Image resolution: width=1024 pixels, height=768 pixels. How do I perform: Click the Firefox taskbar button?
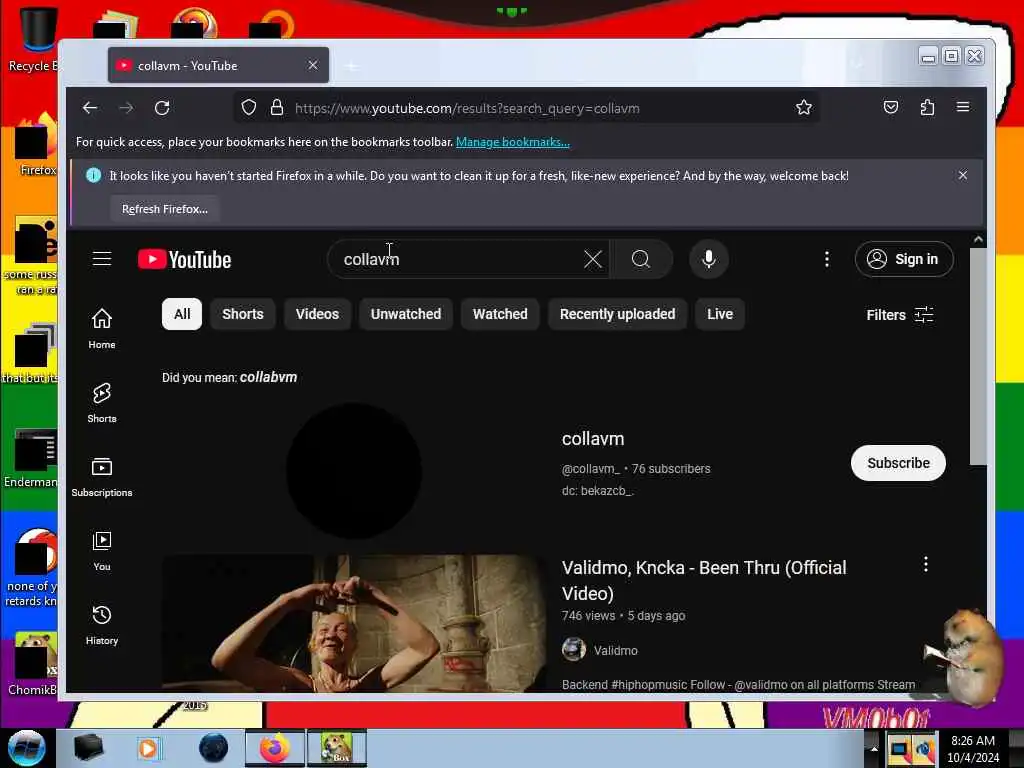pyautogui.click(x=275, y=748)
